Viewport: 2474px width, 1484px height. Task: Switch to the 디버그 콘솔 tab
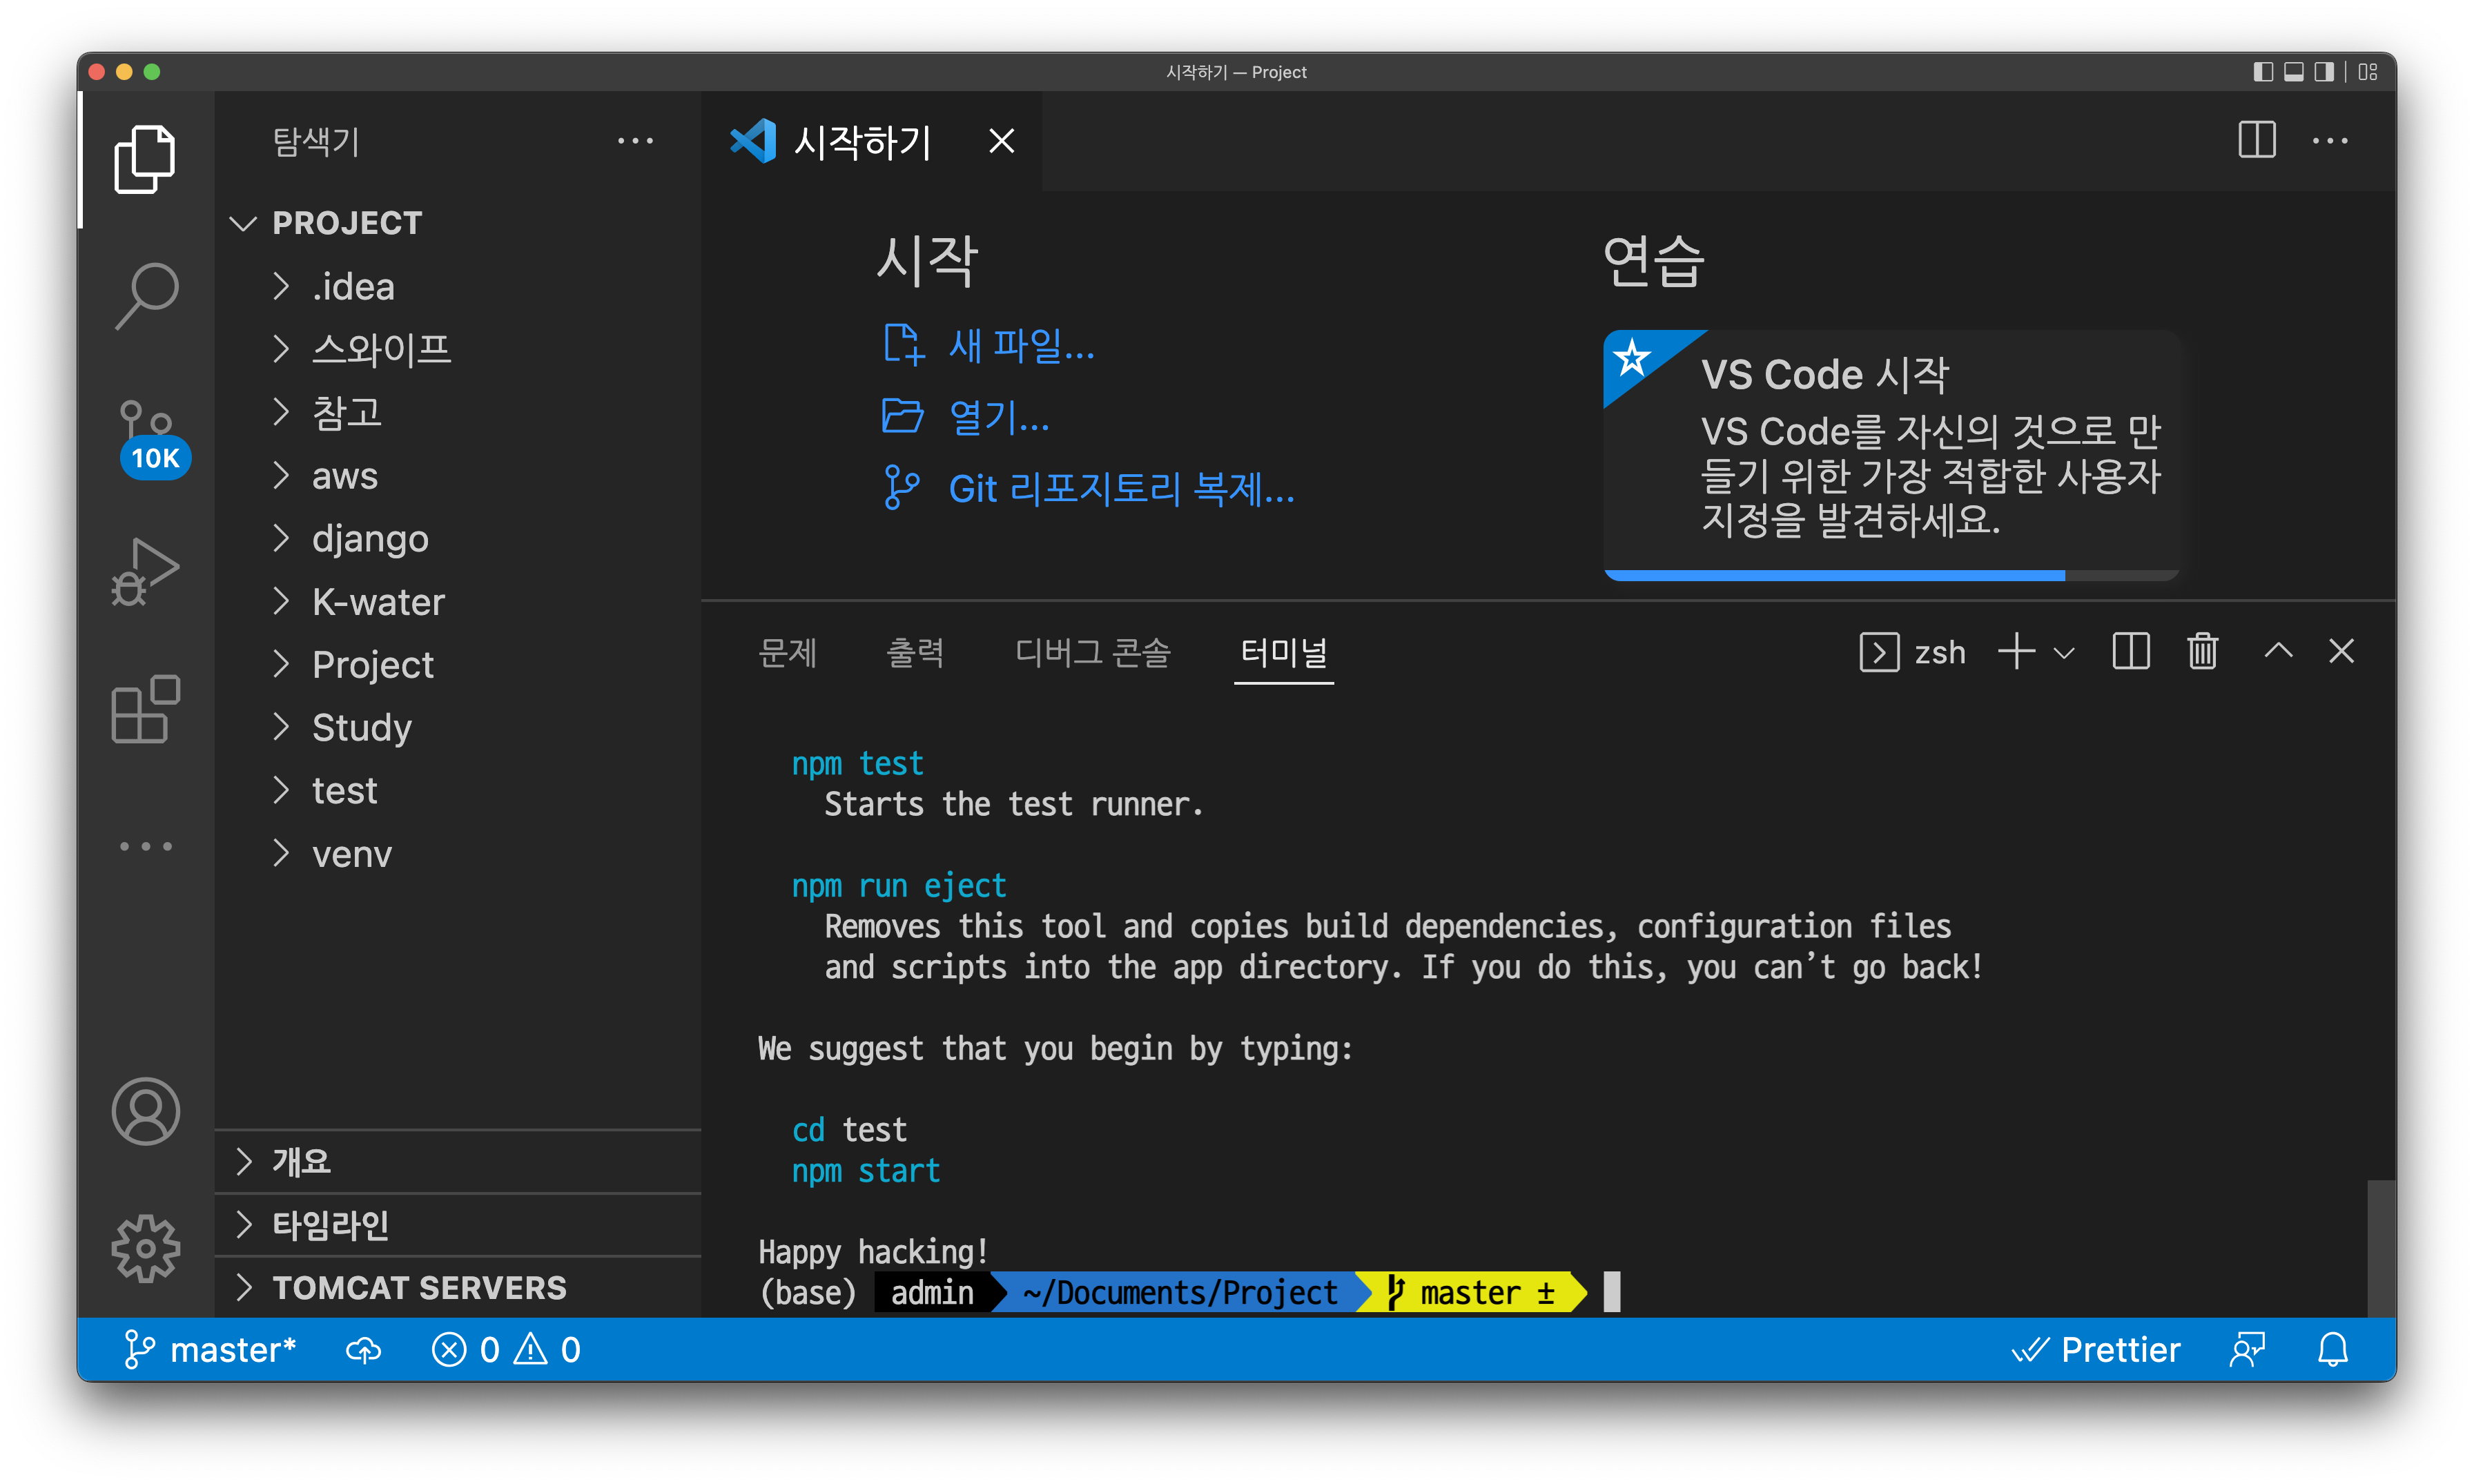coord(1092,652)
